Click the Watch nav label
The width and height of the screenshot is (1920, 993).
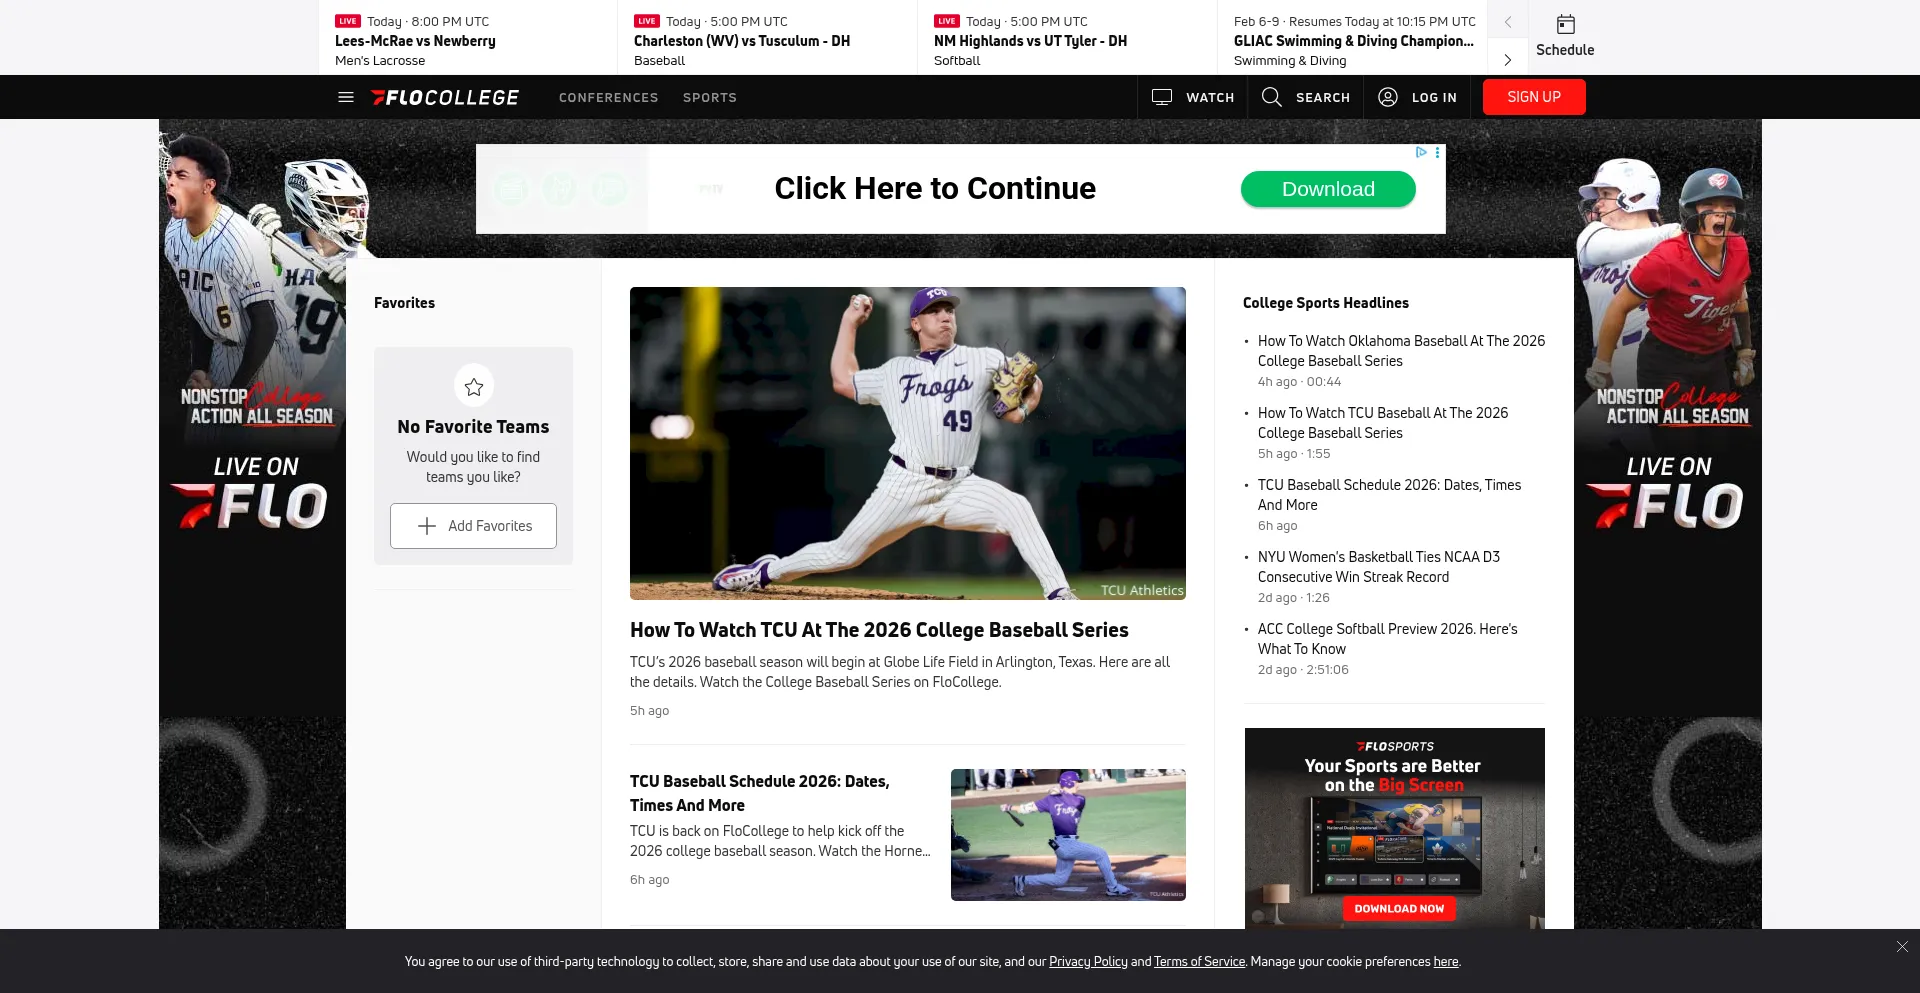(1210, 97)
